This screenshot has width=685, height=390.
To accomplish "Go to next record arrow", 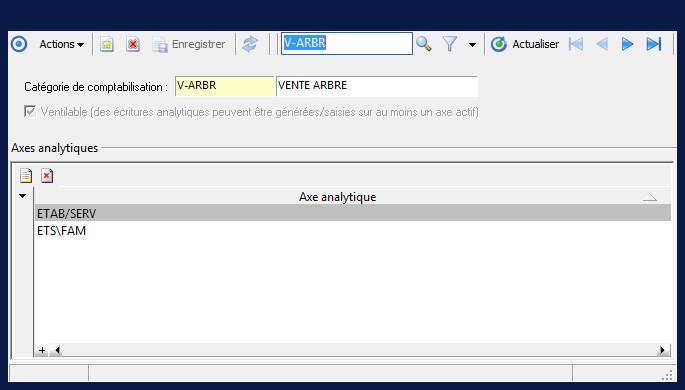I will click(627, 44).
